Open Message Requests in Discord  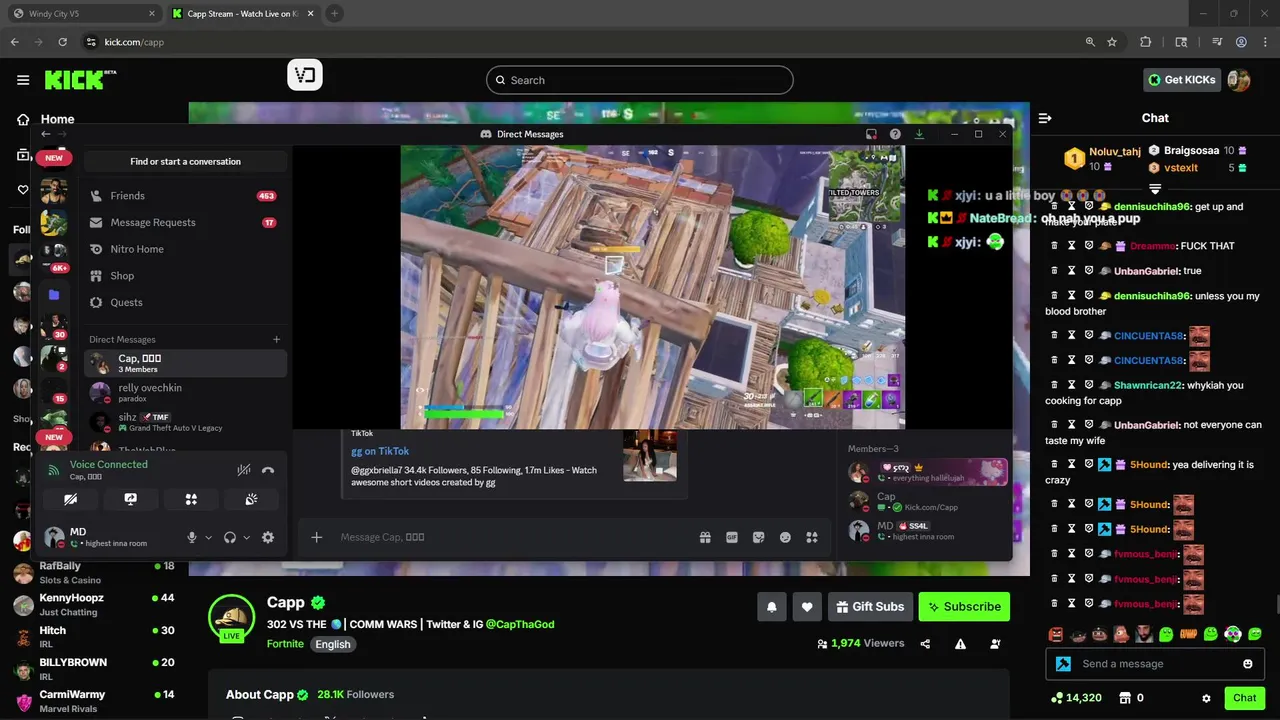185,222
